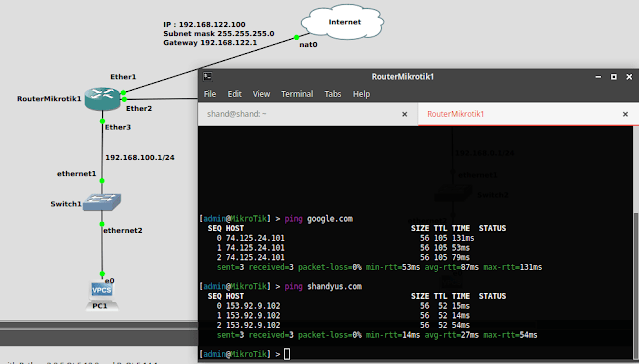The width and height of the screenshot is (639, 364).
Task: Open the Help menu
Action: 361,94
